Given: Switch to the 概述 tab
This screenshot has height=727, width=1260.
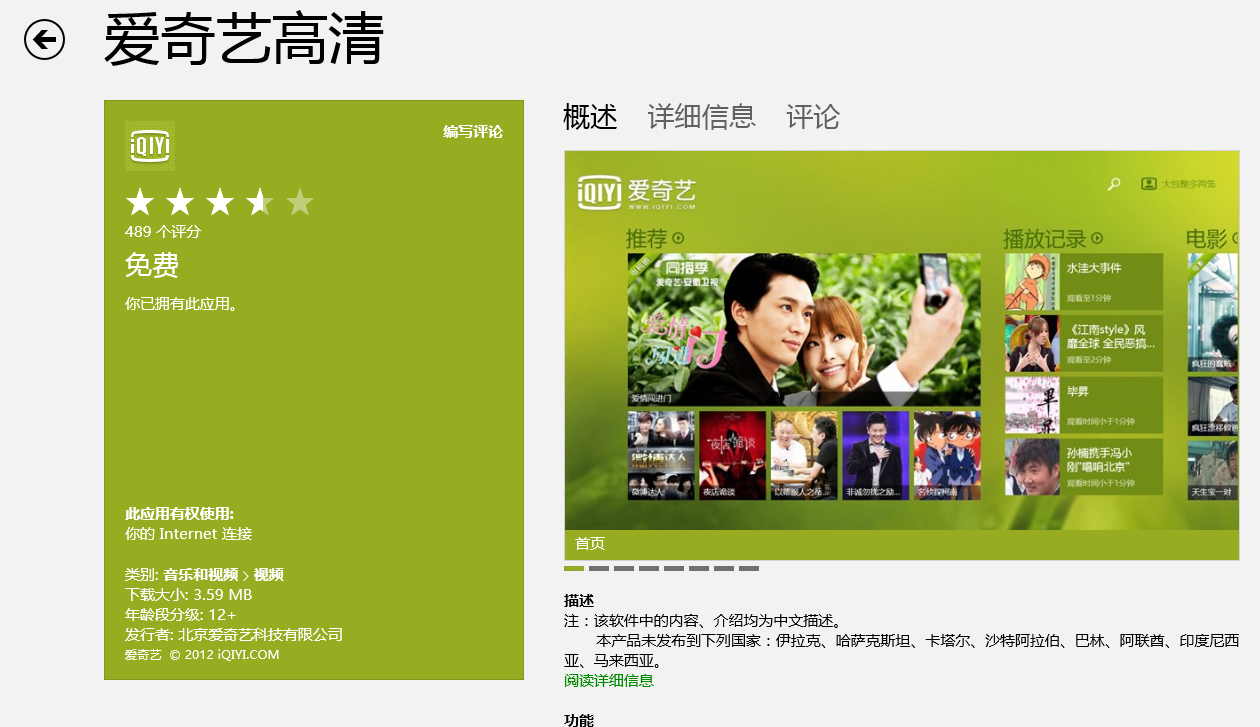Looking at the screenshot, I should click(x=590, y=117).
